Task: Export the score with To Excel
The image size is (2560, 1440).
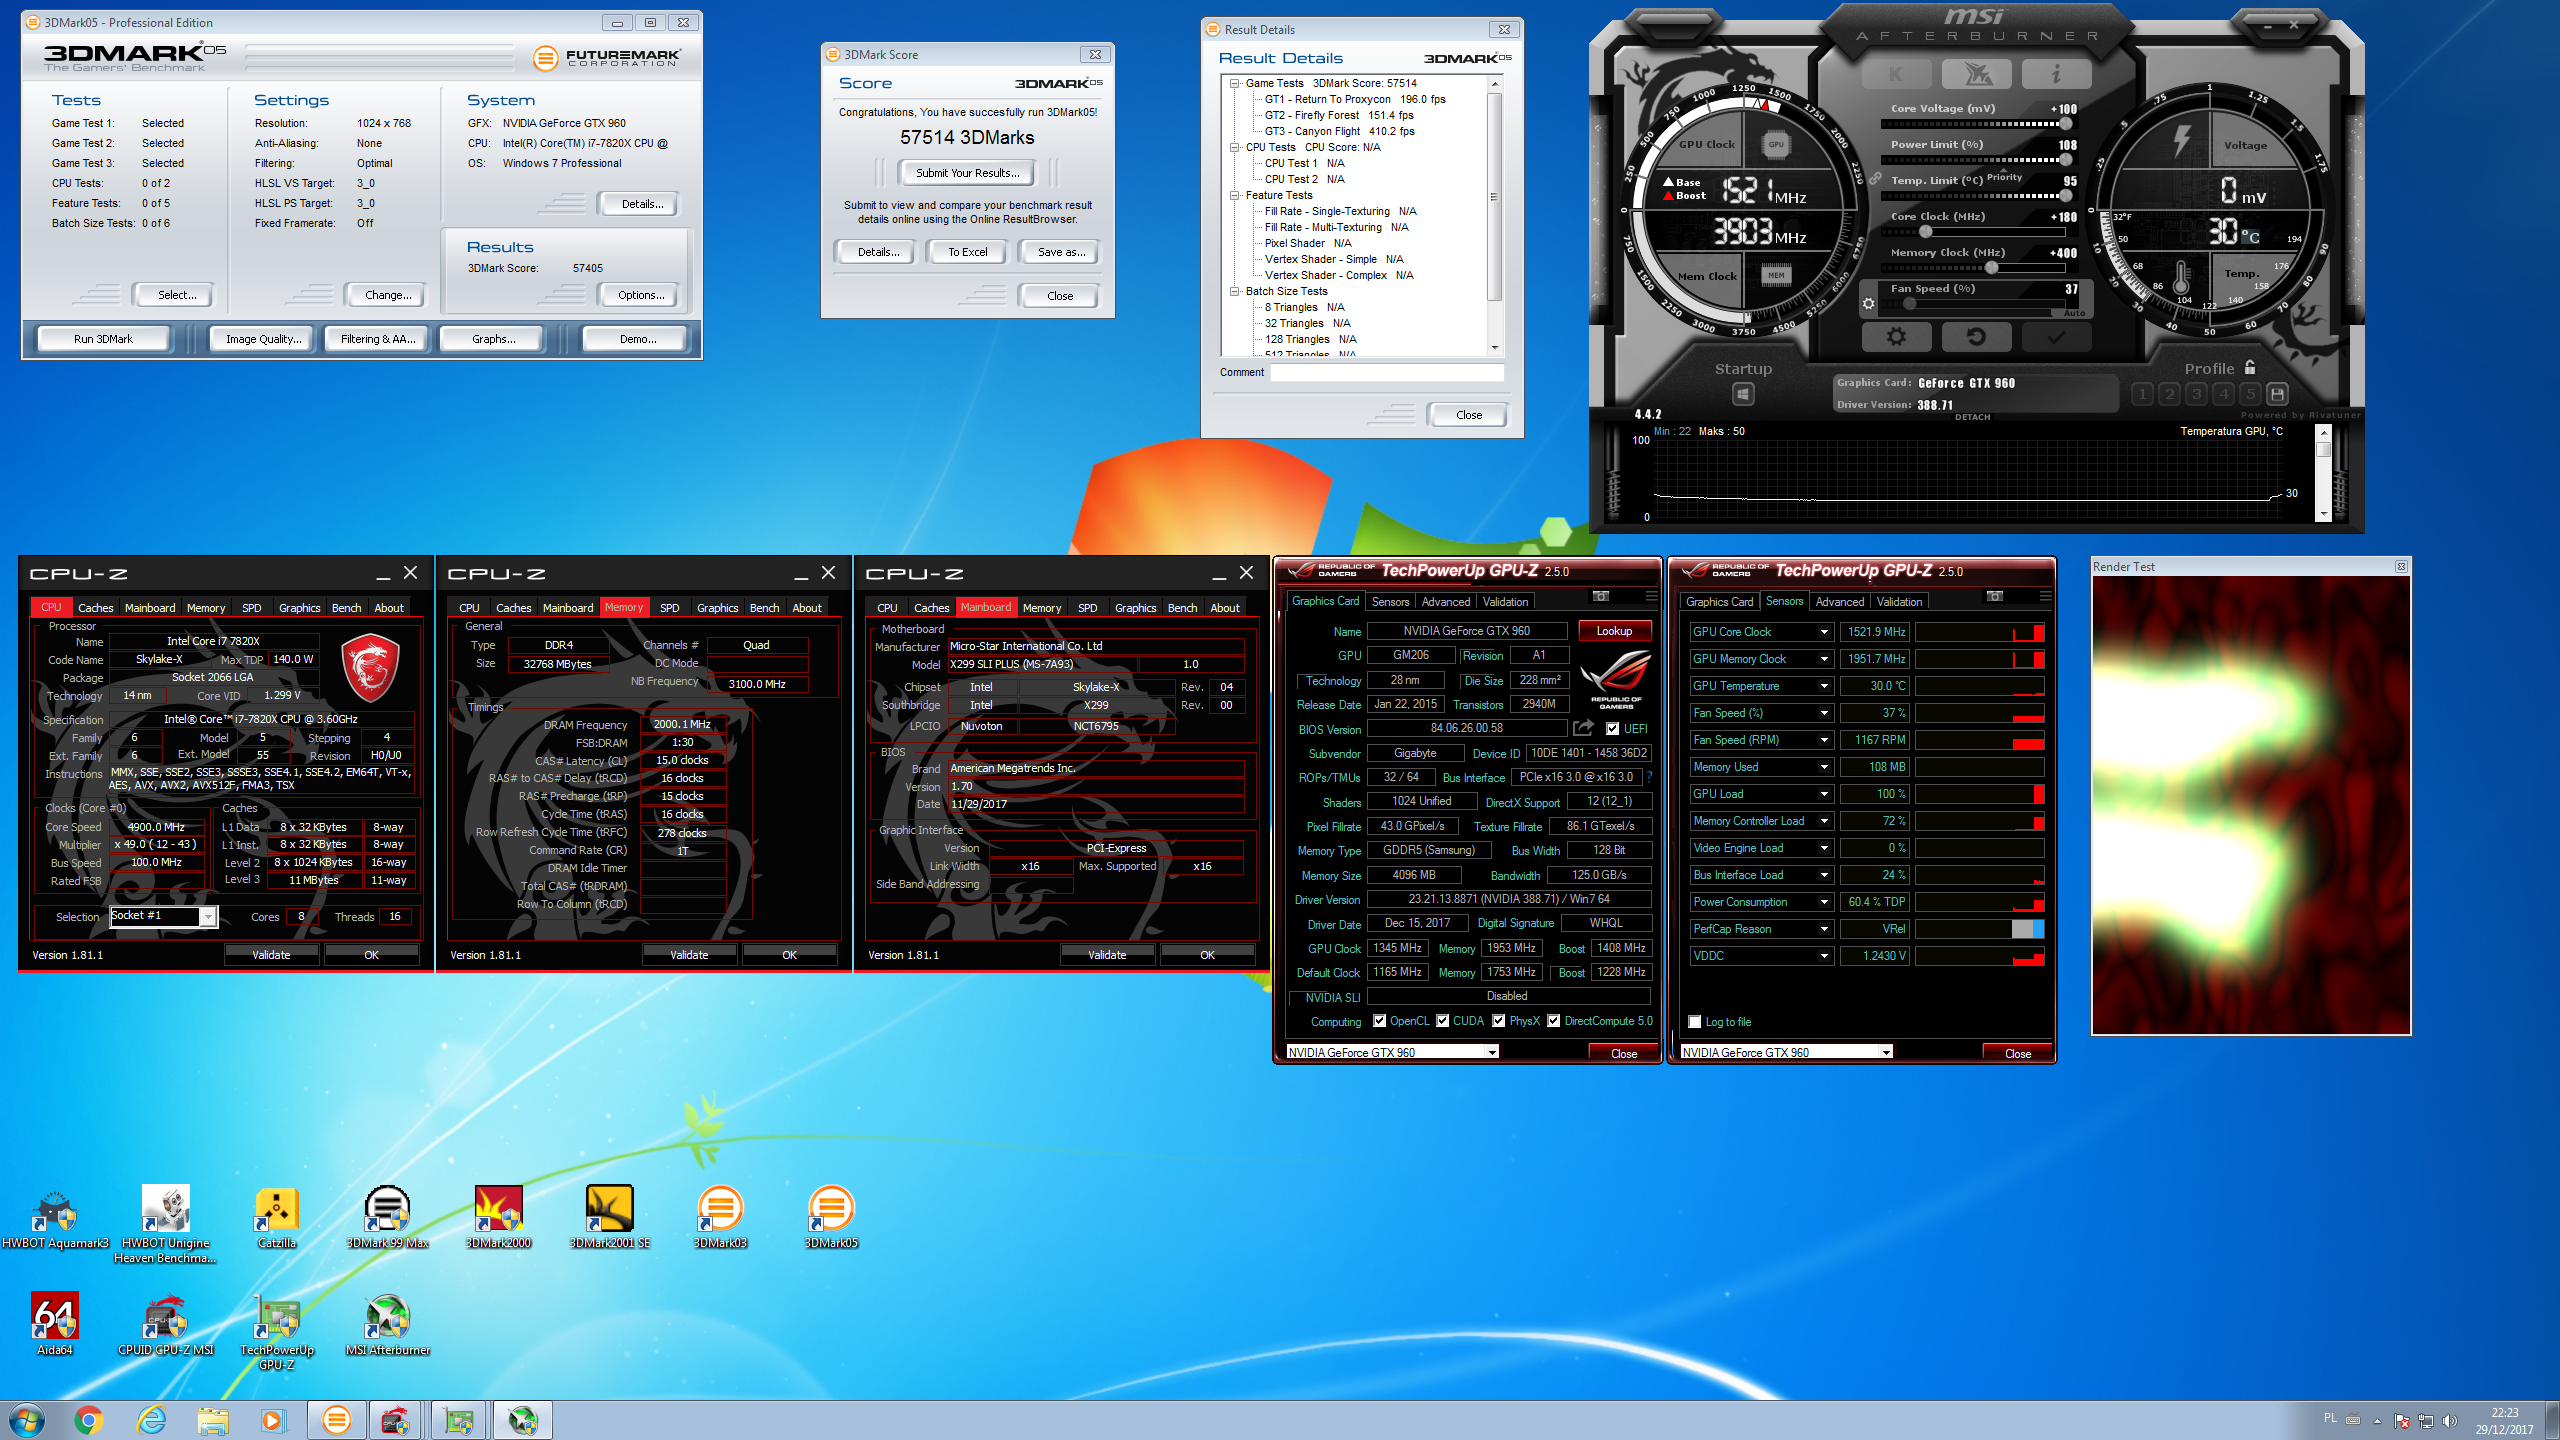Action: tap(967, 252)
